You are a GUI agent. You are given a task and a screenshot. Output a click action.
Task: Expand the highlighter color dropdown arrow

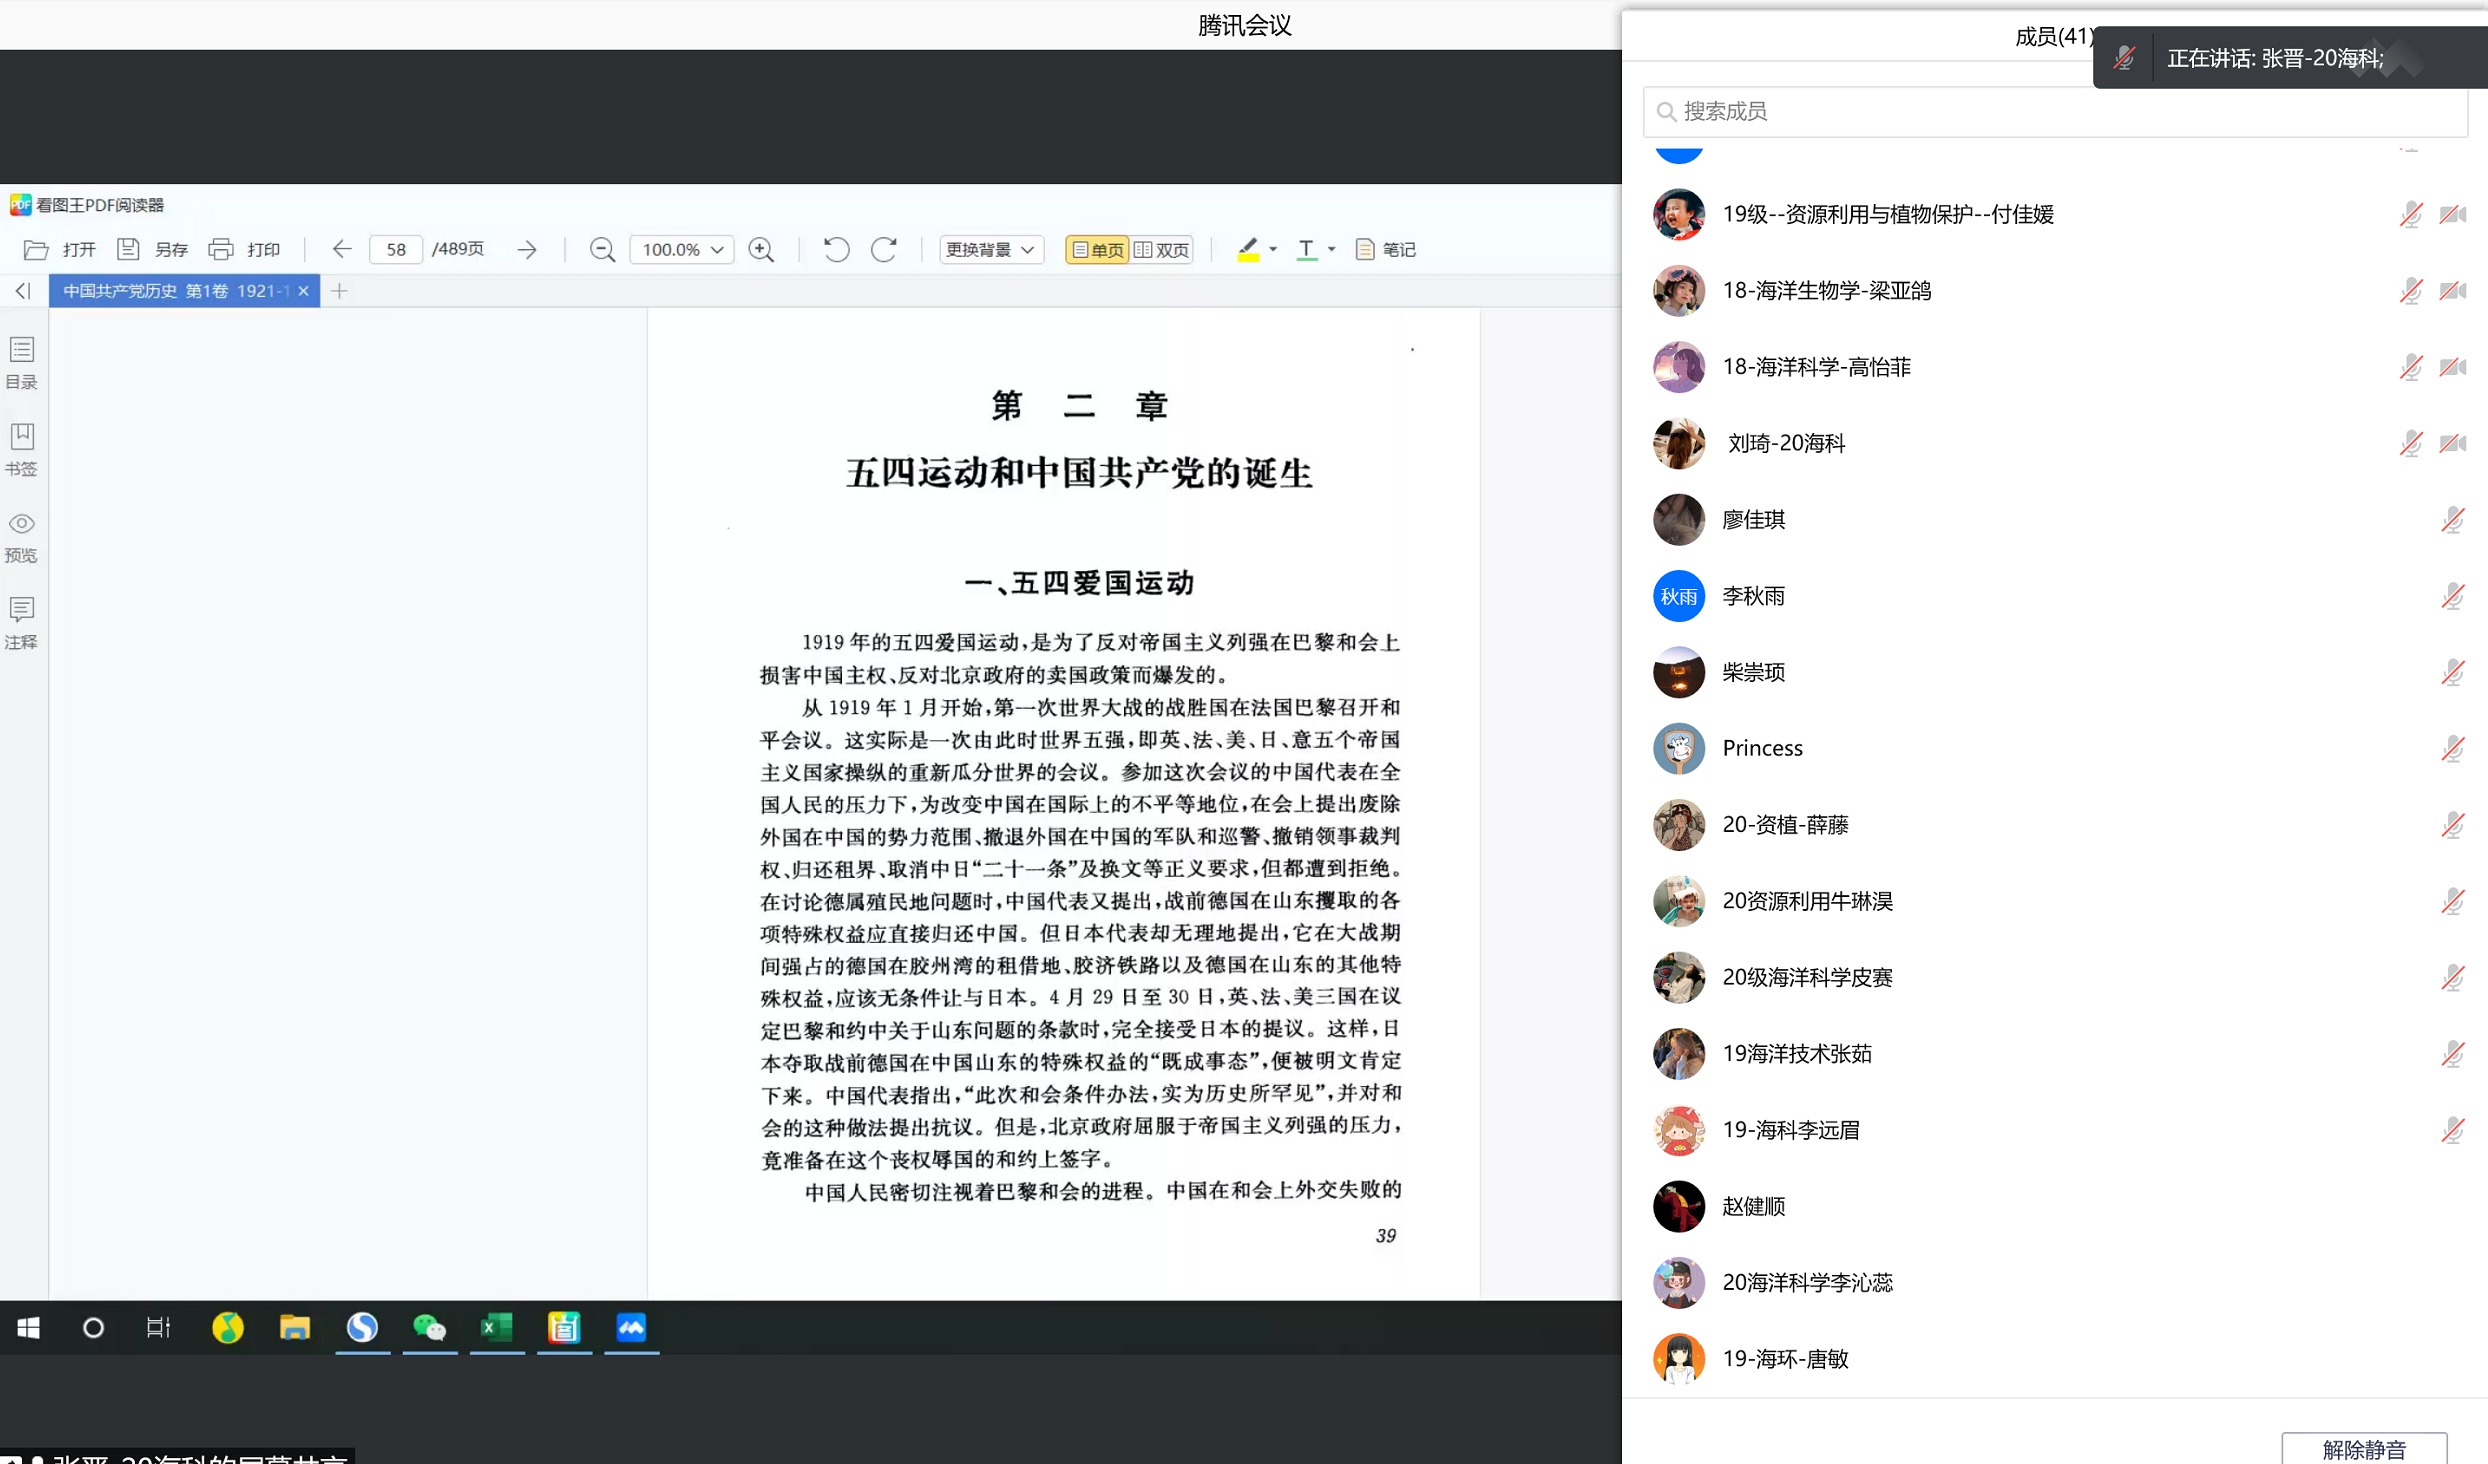pos(1273,250)
